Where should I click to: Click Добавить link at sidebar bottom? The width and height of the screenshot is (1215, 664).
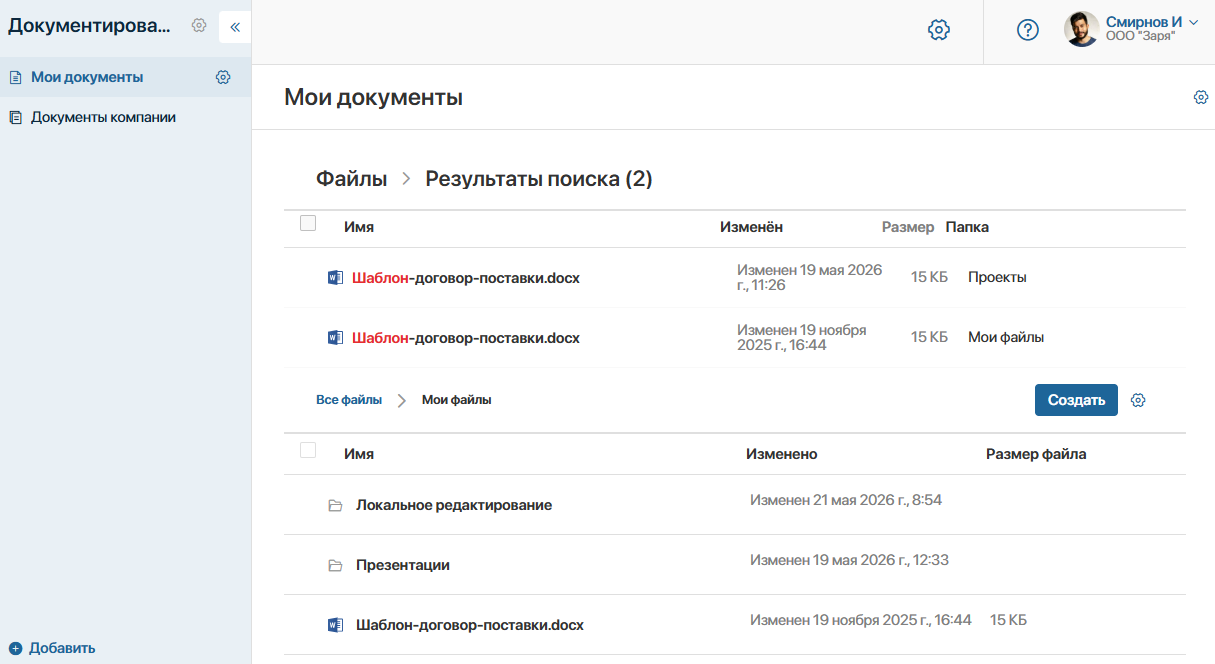[x=62, y=648]
